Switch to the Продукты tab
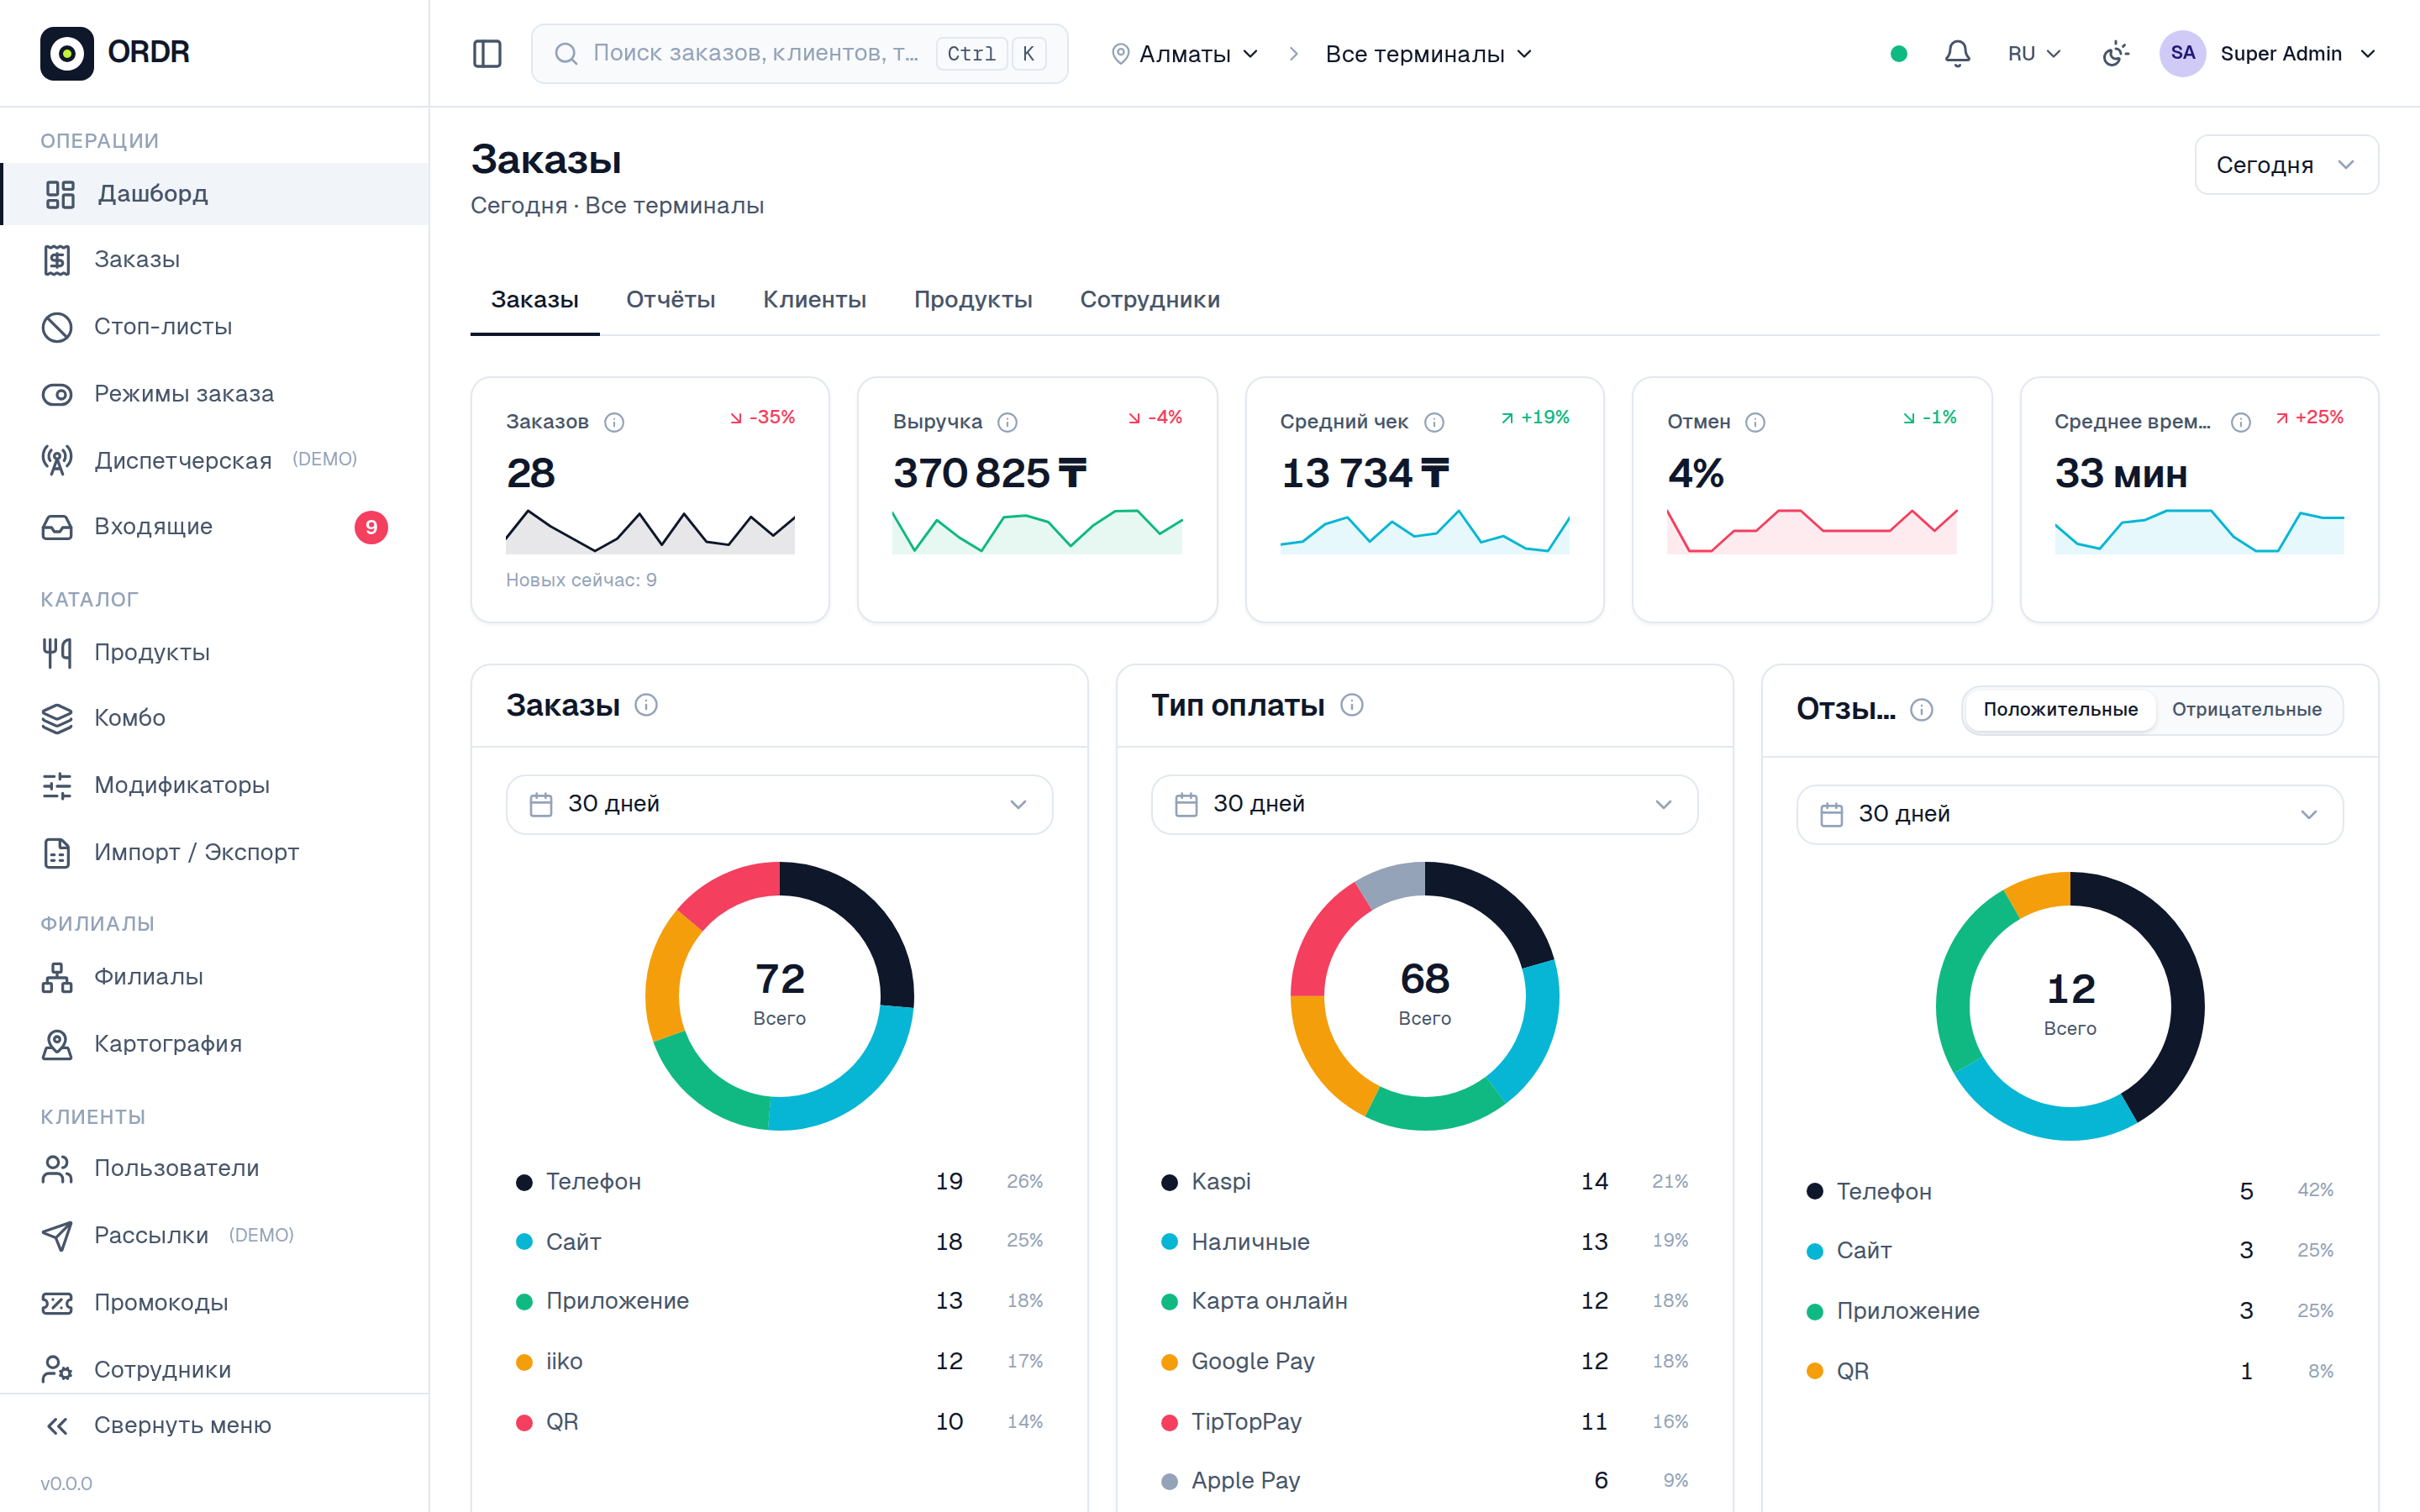 pyautogui.click(x=973, y=300)
